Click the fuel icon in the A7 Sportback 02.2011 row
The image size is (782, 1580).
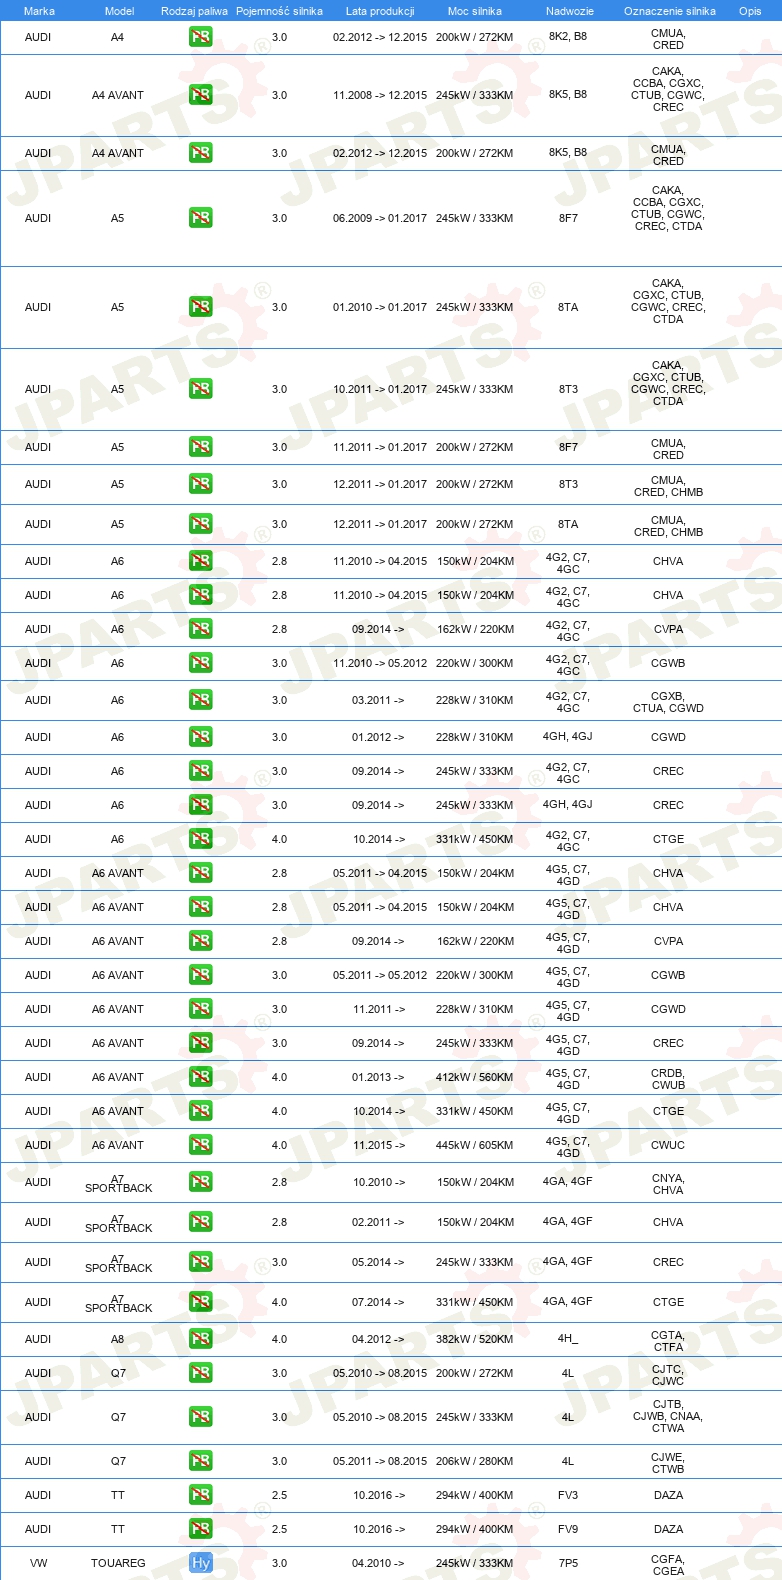tap(201, 1222)
